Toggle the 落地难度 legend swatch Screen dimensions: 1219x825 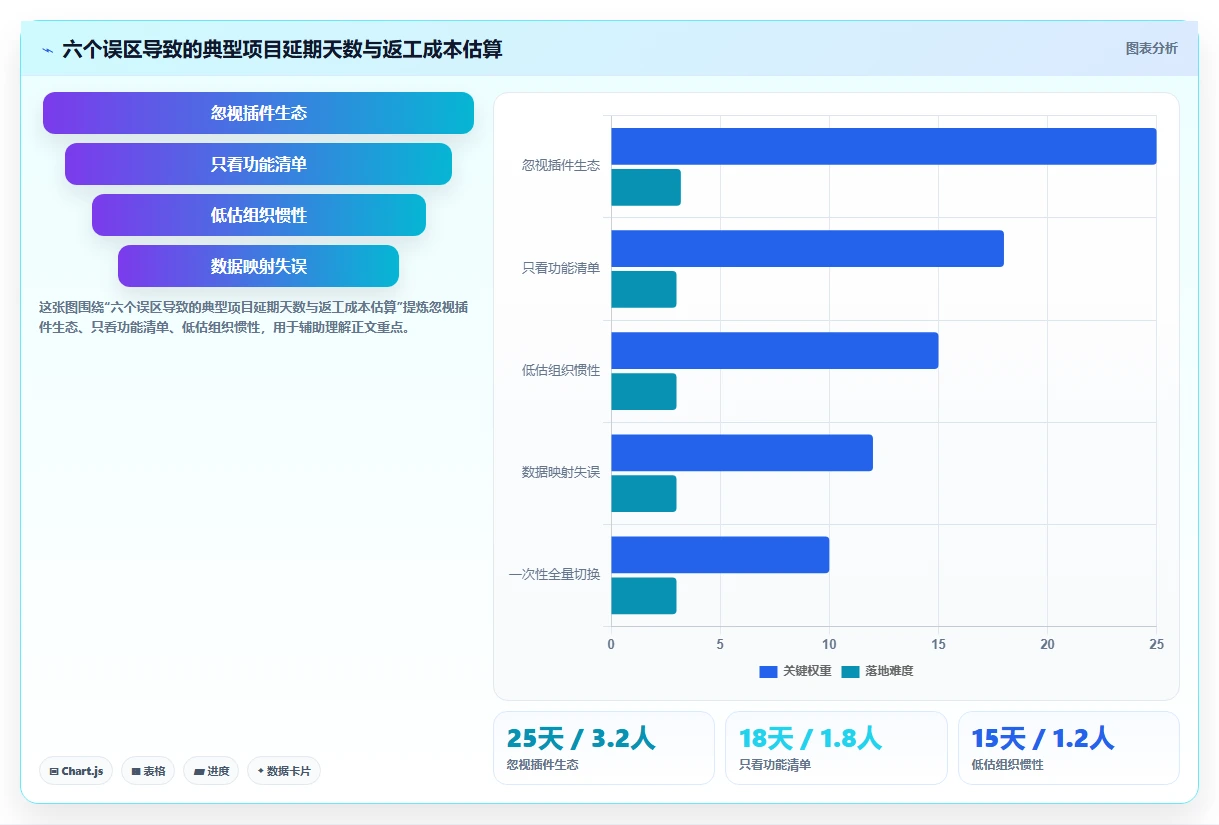pos(850,671)
